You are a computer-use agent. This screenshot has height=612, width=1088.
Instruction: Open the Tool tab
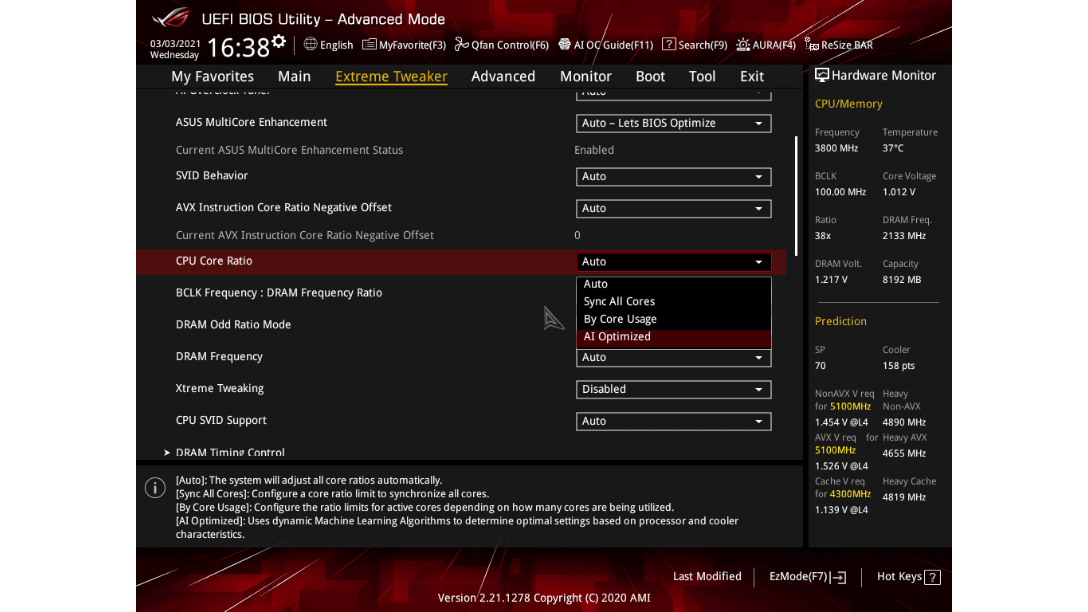click(702, 76)
